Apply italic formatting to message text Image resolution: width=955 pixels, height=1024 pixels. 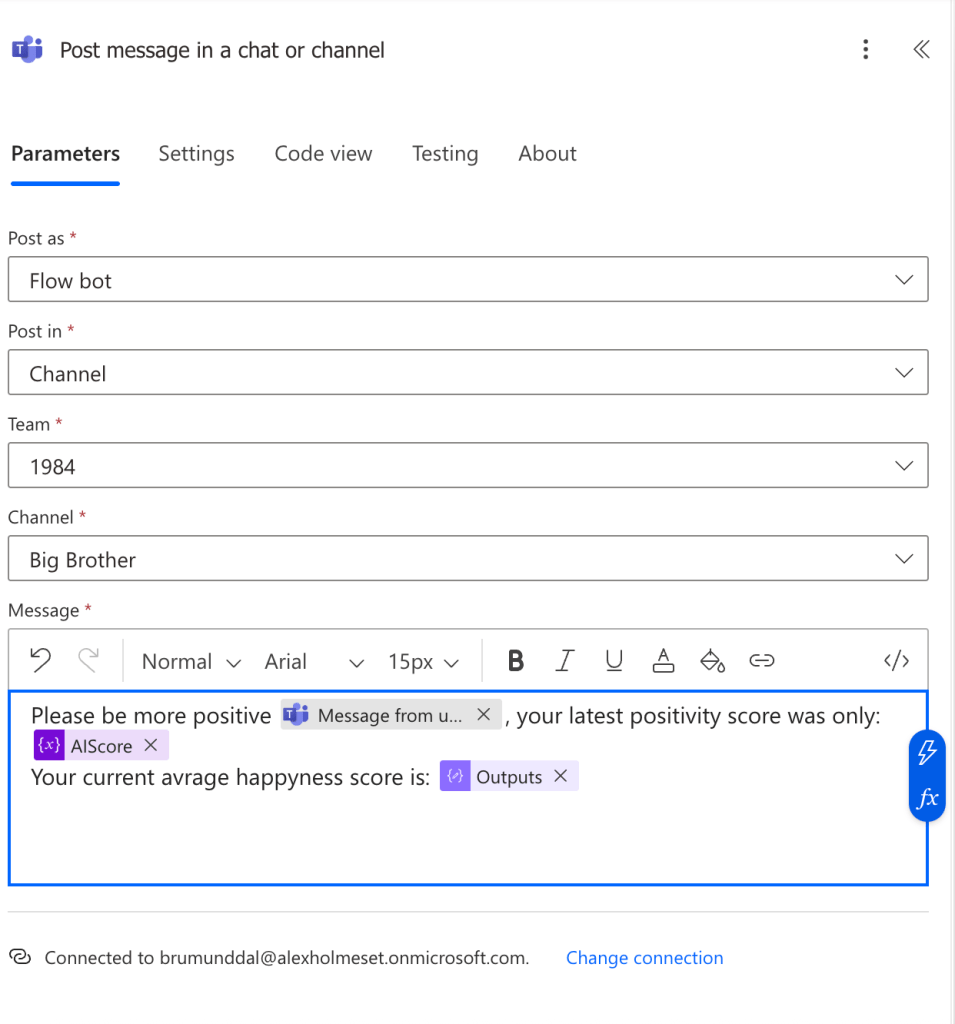(565, 661)
